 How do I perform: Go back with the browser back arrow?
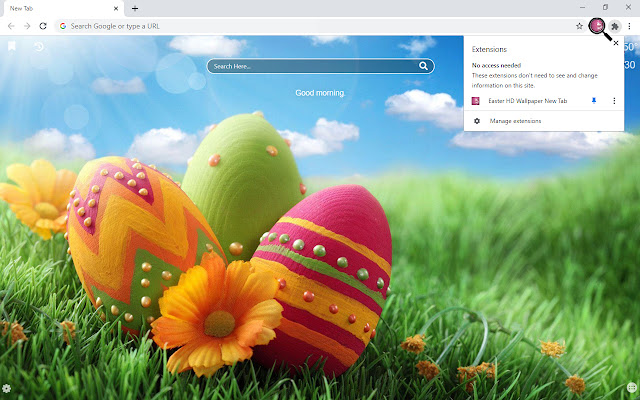(x=11, y=26)
